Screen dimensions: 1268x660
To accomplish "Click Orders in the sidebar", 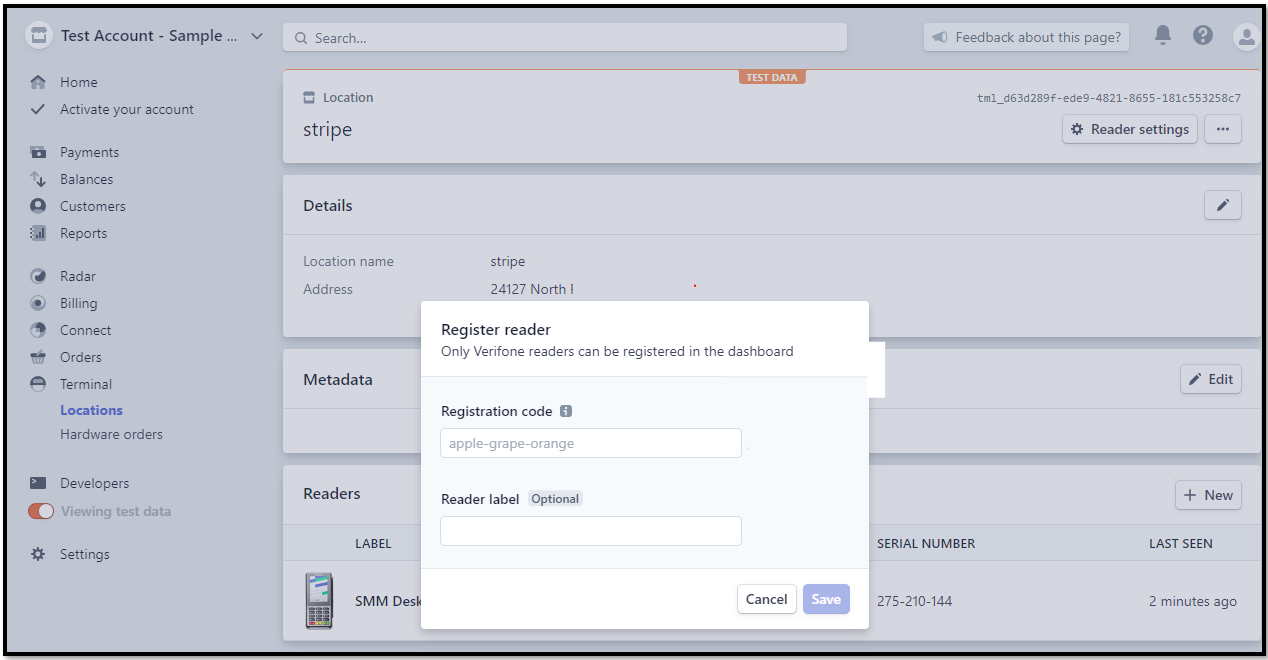I will coord(81,357).
